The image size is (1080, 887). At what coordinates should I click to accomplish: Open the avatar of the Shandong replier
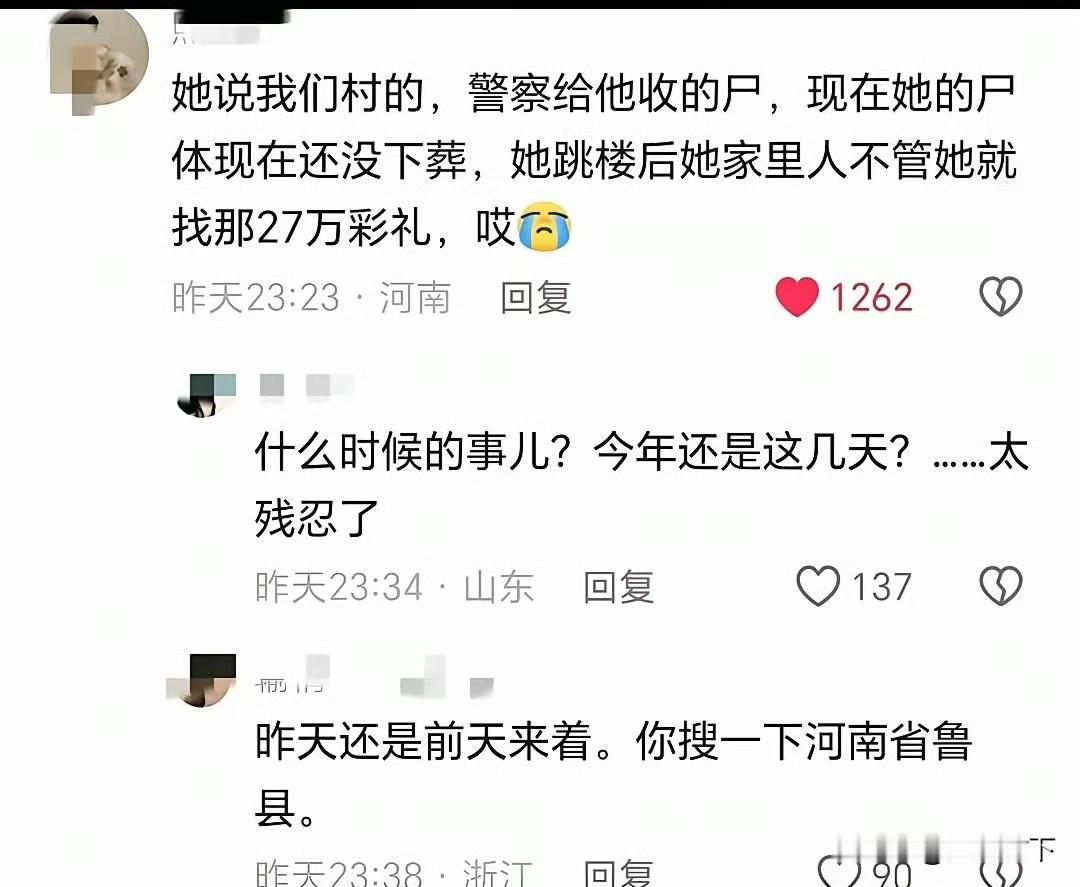coord(206,396)
